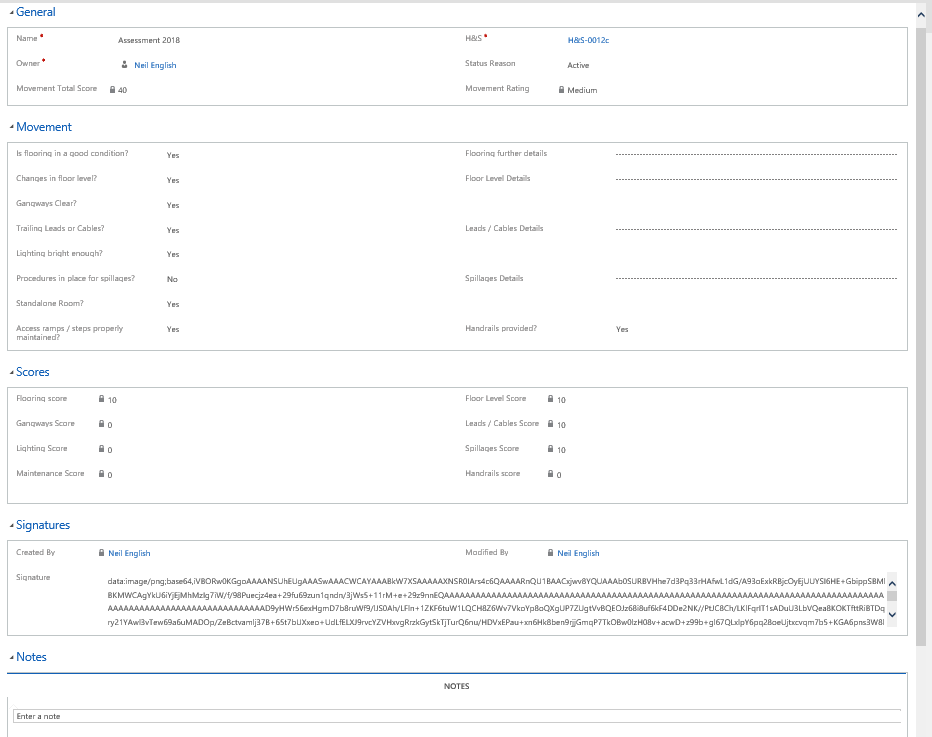This screenshot has width=932, height=737.
Task: Toggle 'Handrails provided?' Yes value
Action: pos(622,329)
